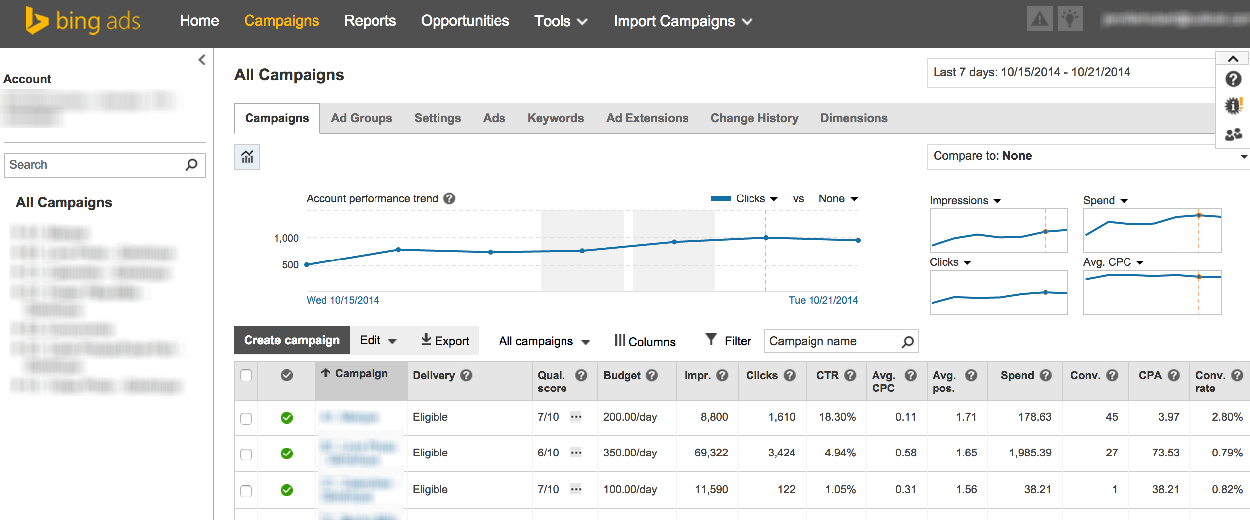This screenshot has height=520, width=1250.
Task: Click Delivery column help icon
Action: point(467,376)
